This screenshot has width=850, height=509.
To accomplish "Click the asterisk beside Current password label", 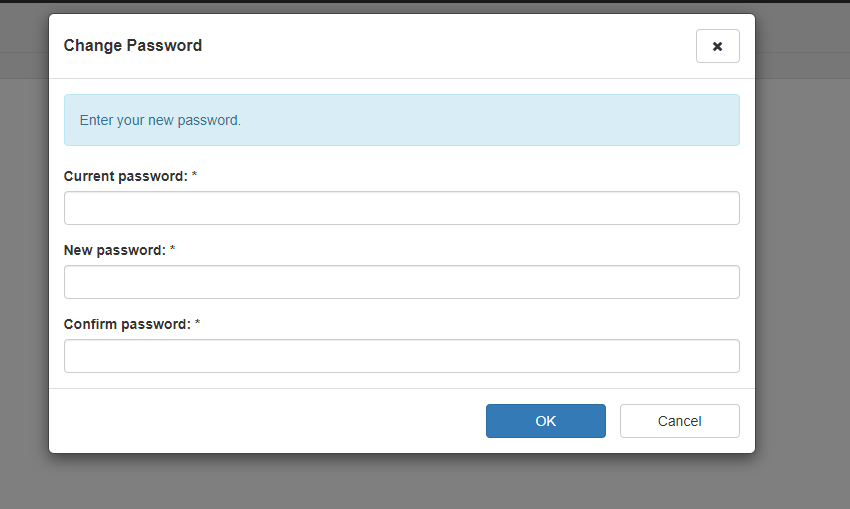I will (195, 176).
